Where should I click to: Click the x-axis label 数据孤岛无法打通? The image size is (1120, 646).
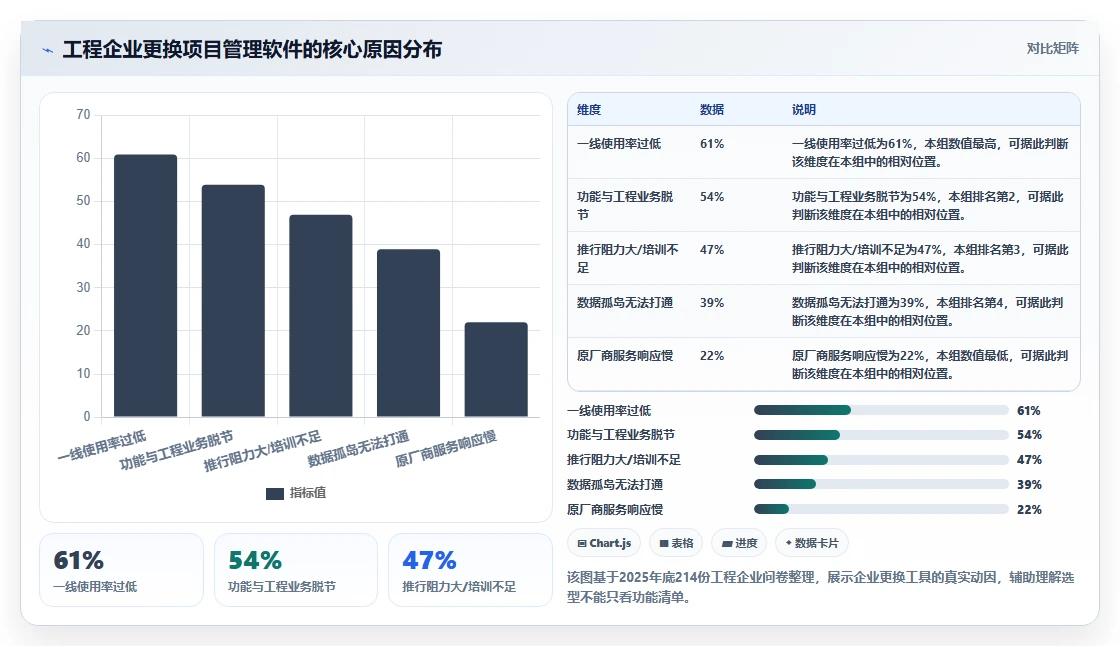coord(358,448)
